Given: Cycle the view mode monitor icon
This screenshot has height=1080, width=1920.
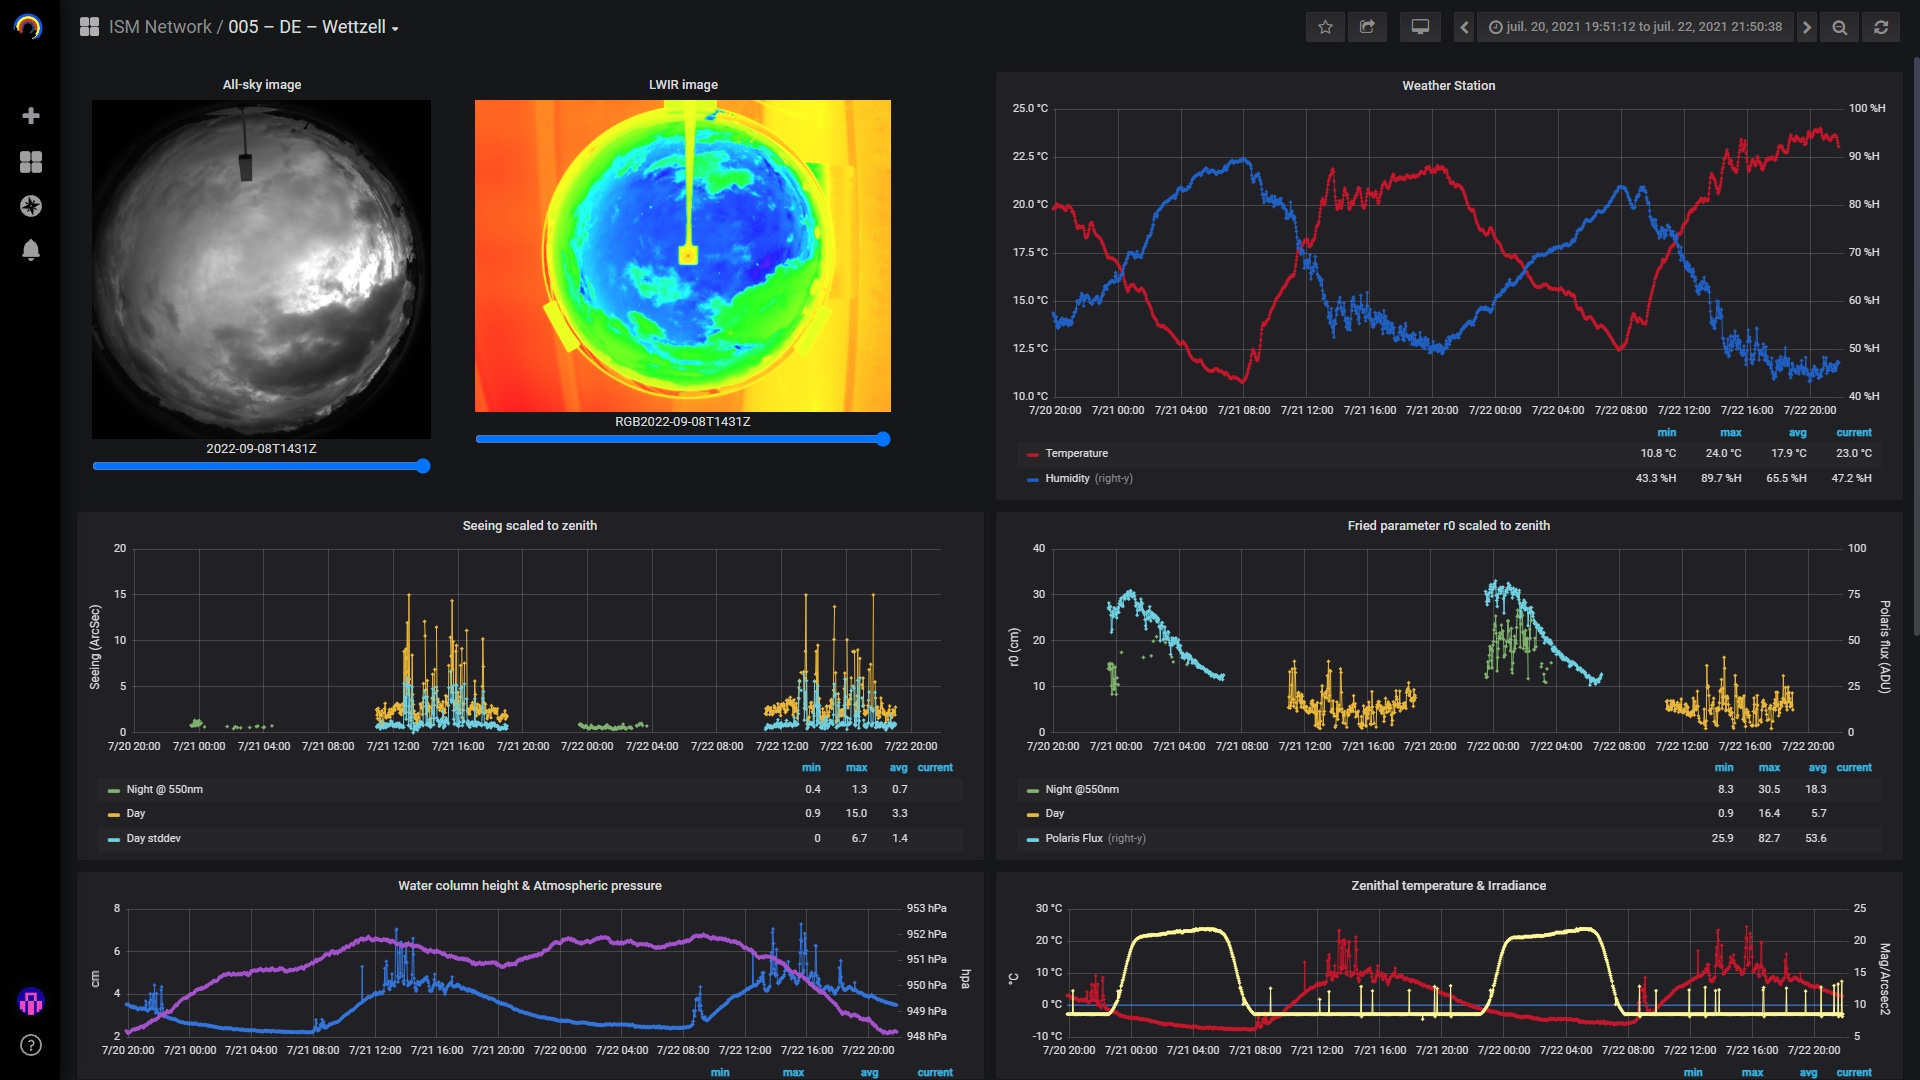Looking at the screenshot, I should 1420,27.
